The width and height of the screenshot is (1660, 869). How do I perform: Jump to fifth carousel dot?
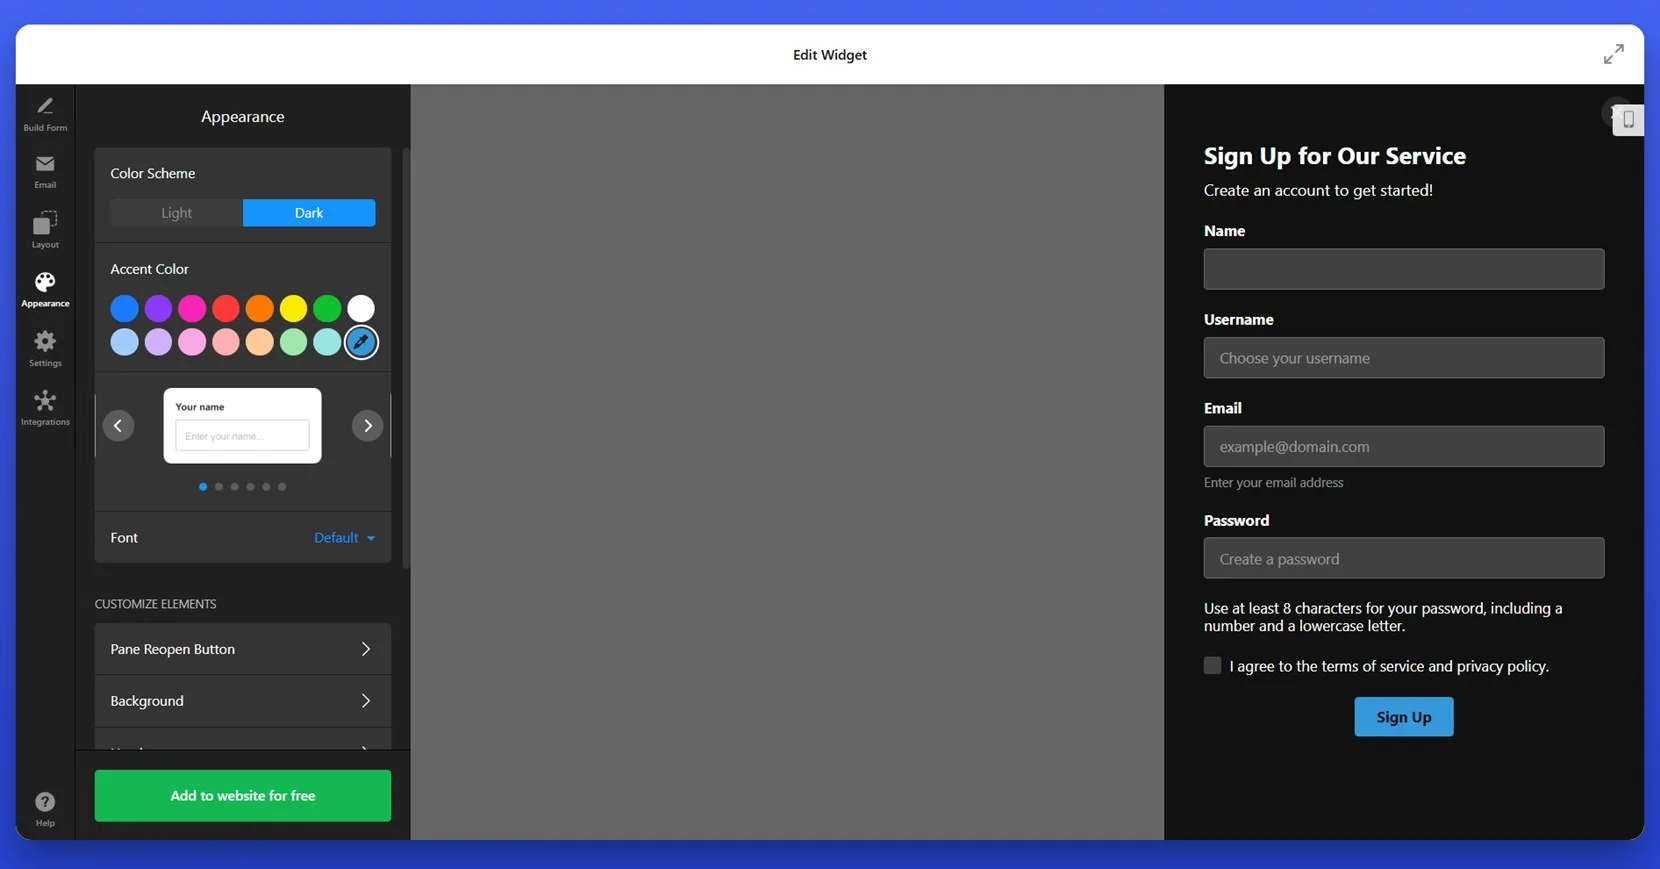coord(266,487)
